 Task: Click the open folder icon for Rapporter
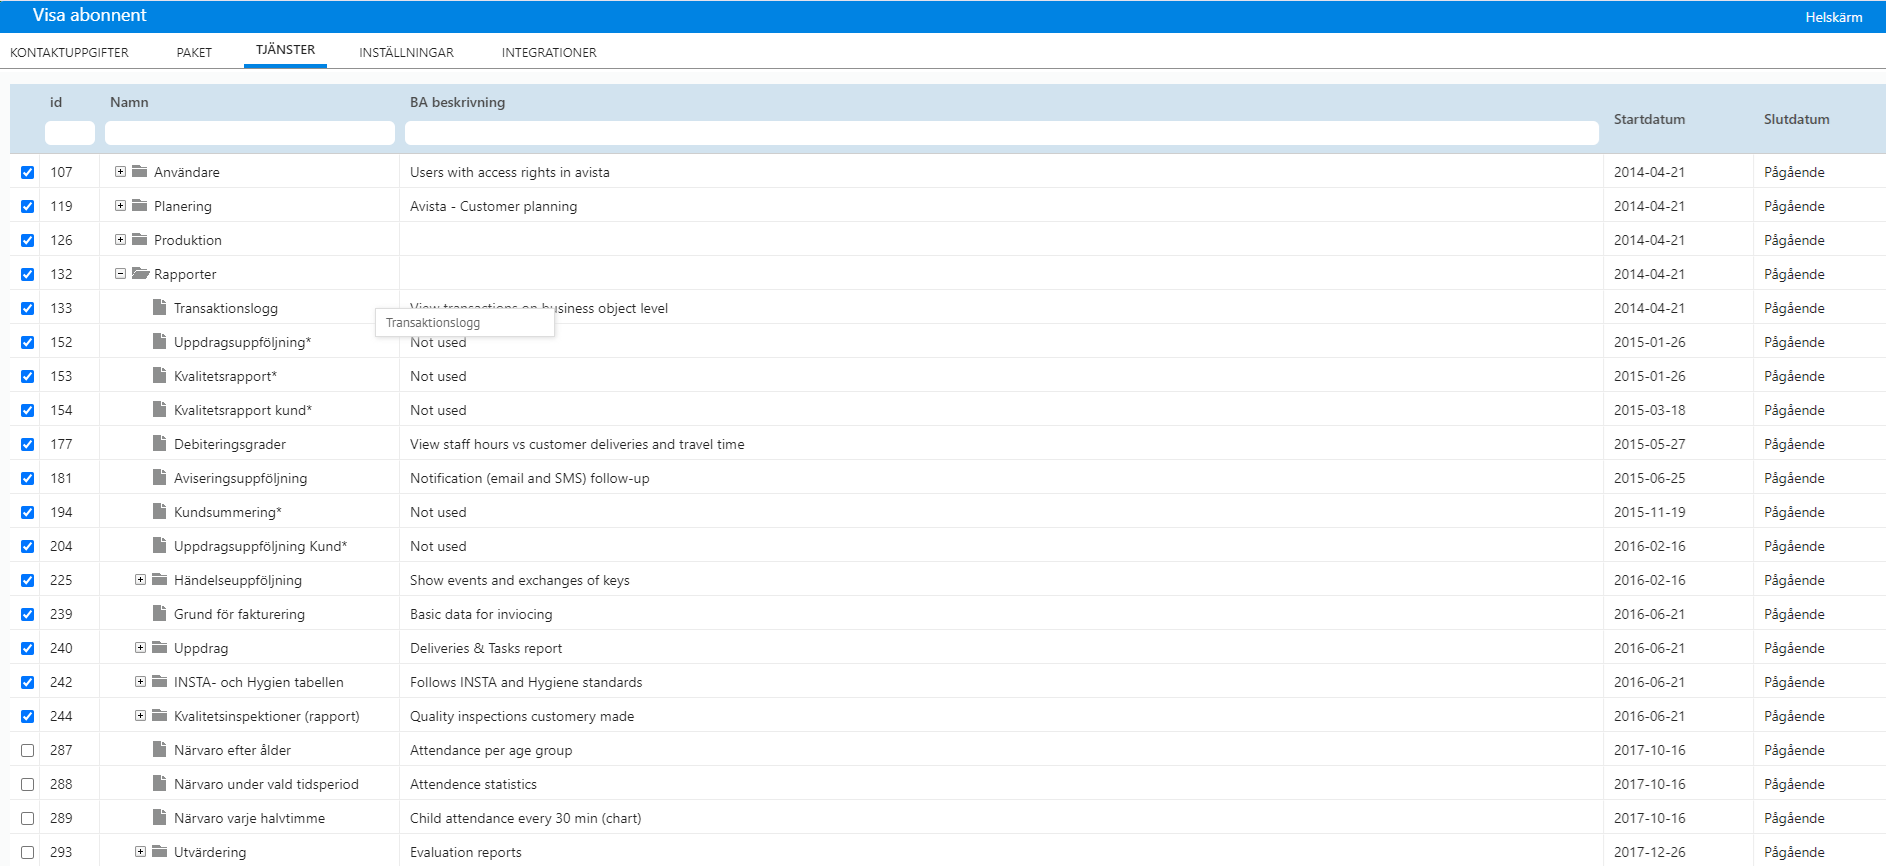pos(141,274)
